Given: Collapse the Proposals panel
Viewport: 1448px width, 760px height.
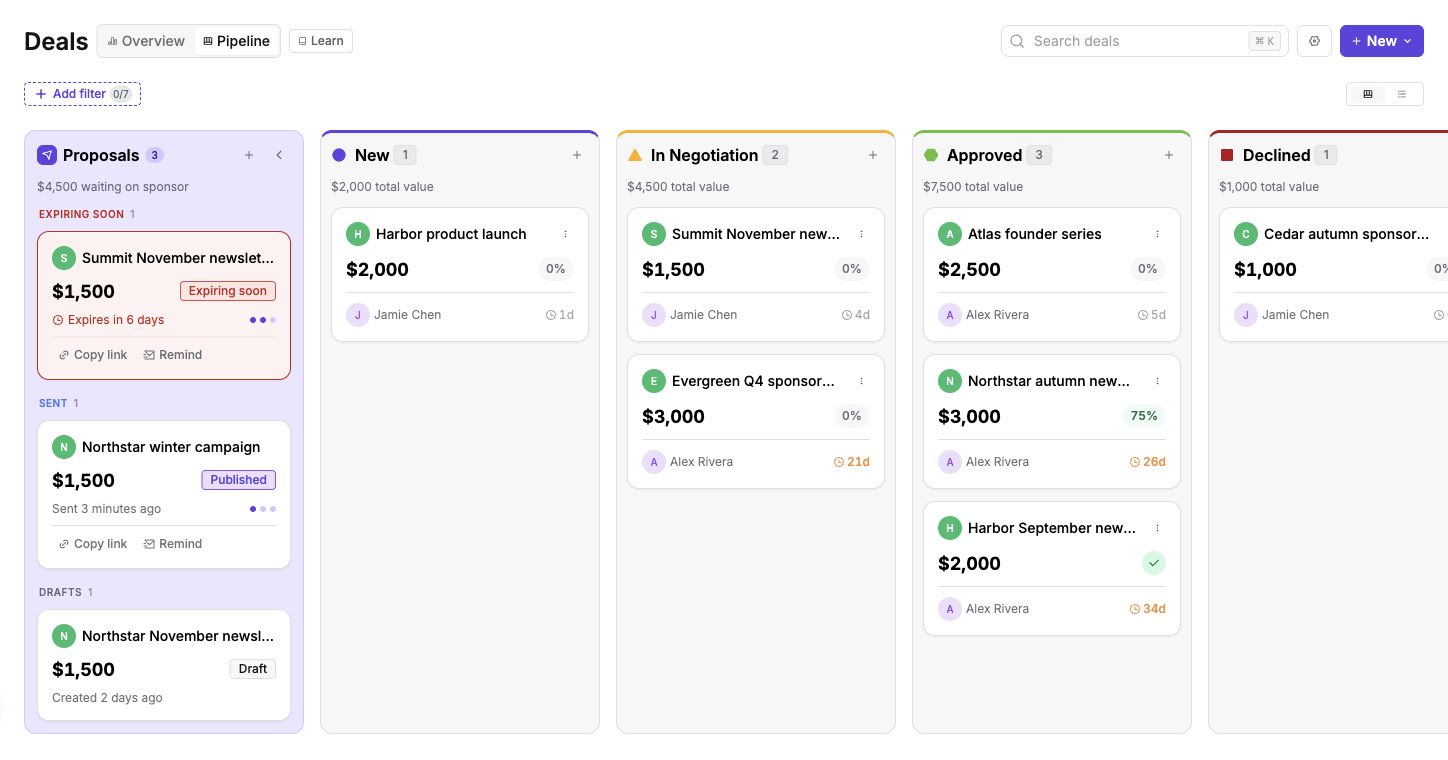Looking at the screenshot, I should pyautogui.click(x=279, y=155).
